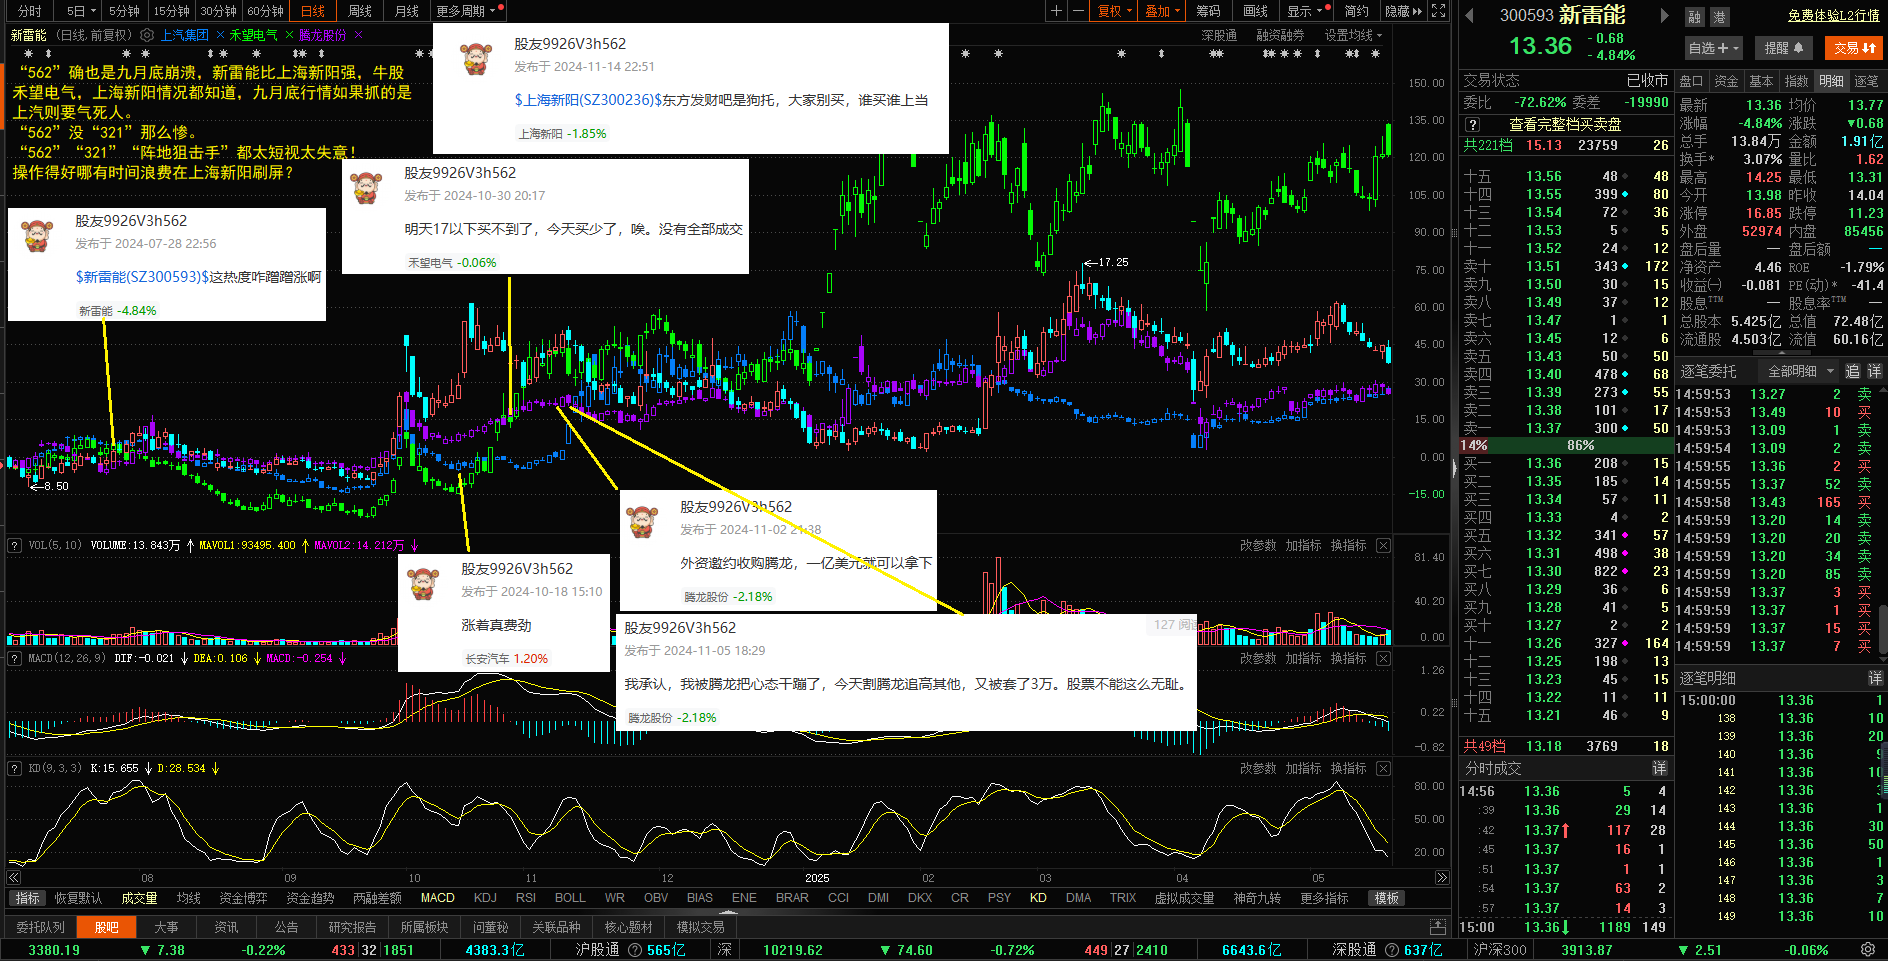Open 详 detail for 逐笔明细
Screen dimensions: 1888x961
[1874, 678]
